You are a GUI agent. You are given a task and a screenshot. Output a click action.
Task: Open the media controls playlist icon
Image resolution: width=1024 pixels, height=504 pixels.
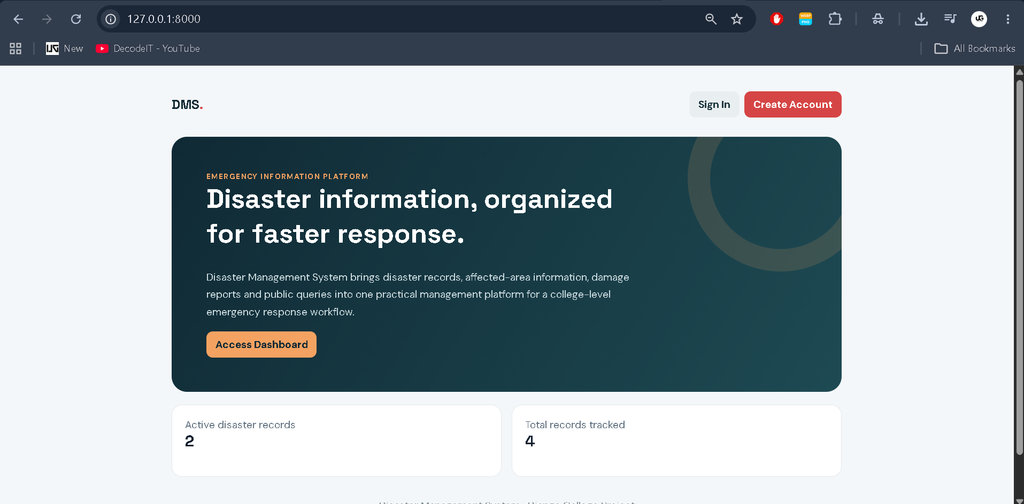pos(950,19)
